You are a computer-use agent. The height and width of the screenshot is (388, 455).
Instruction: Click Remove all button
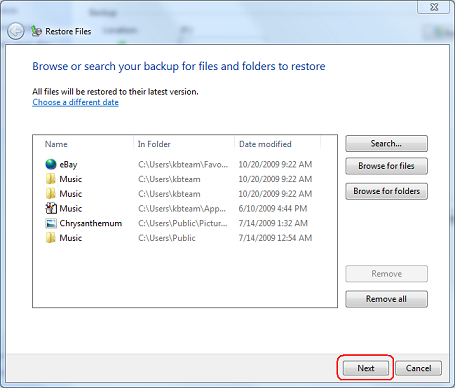[x=386, y=299]
